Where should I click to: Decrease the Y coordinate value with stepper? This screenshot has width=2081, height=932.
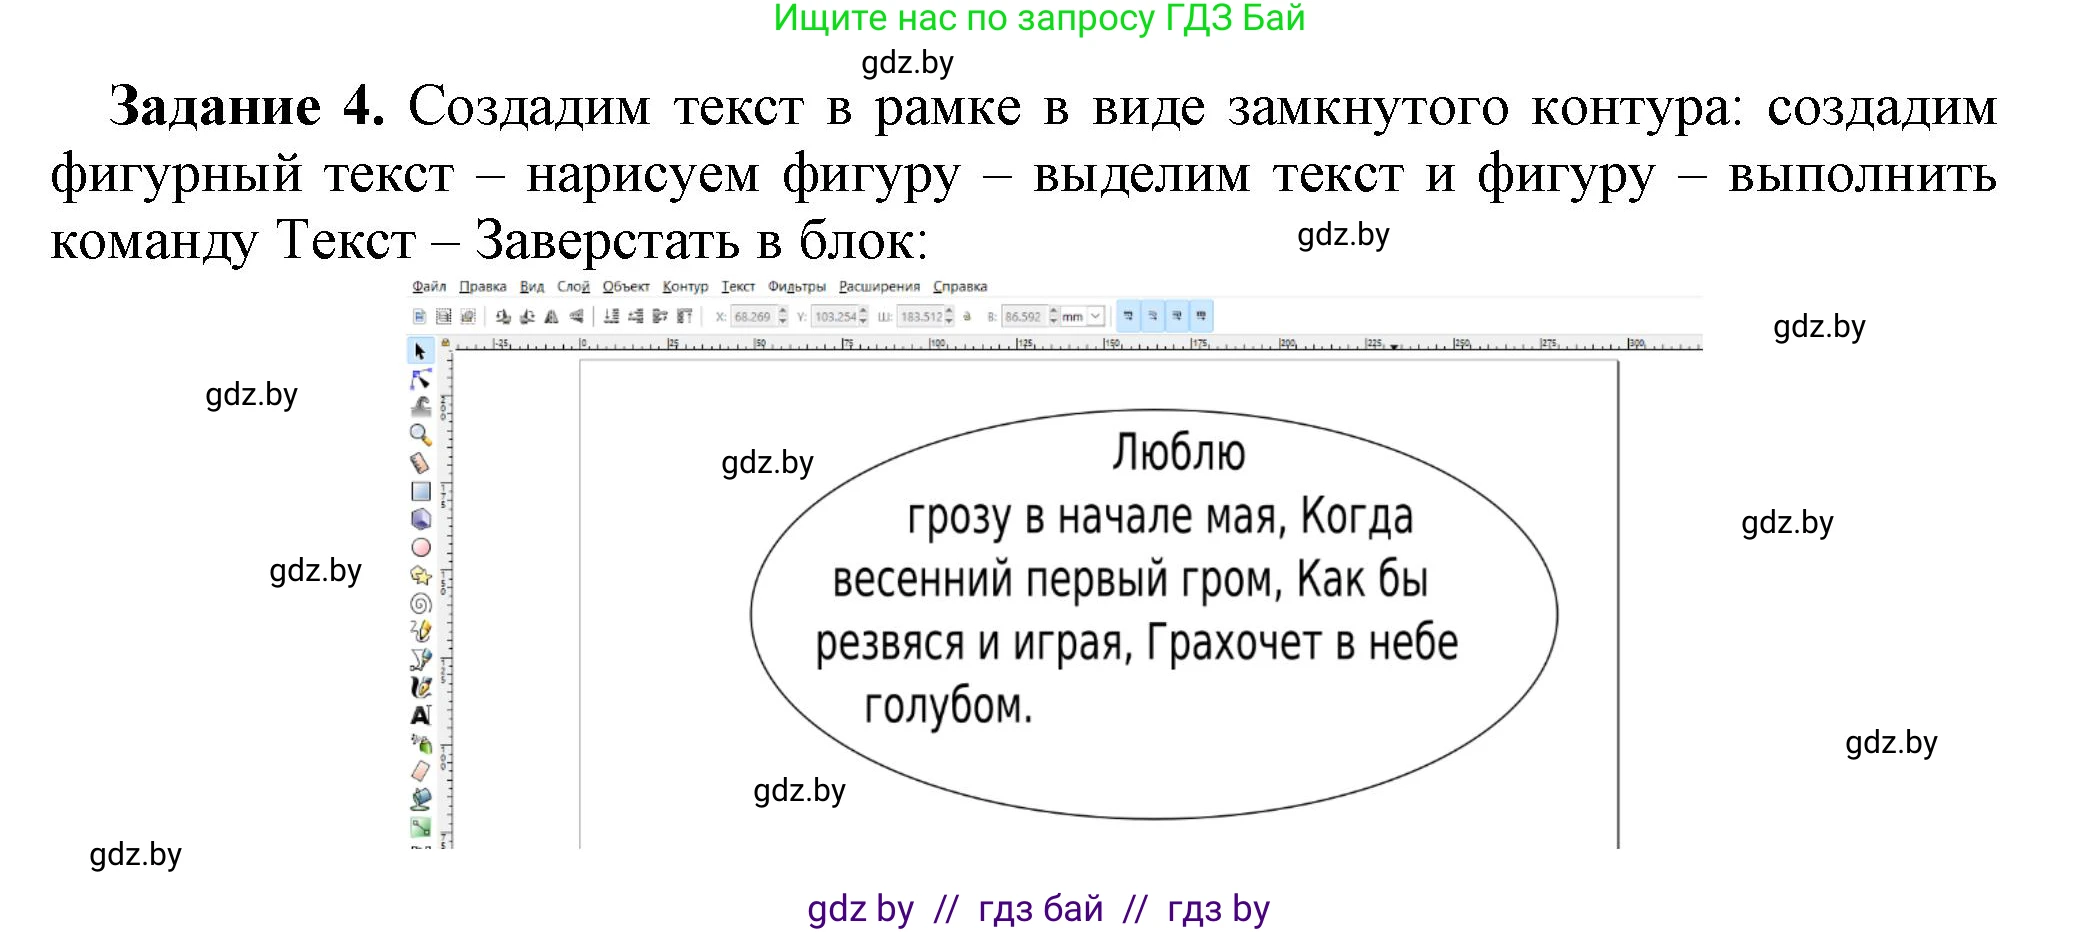tap(862, 321)
